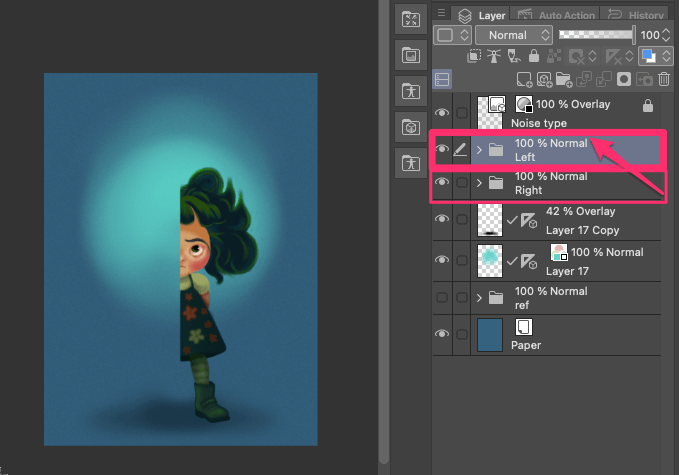Click Transfer to Lower Layer icon
The image size is (679, 475).
[584, 80]
